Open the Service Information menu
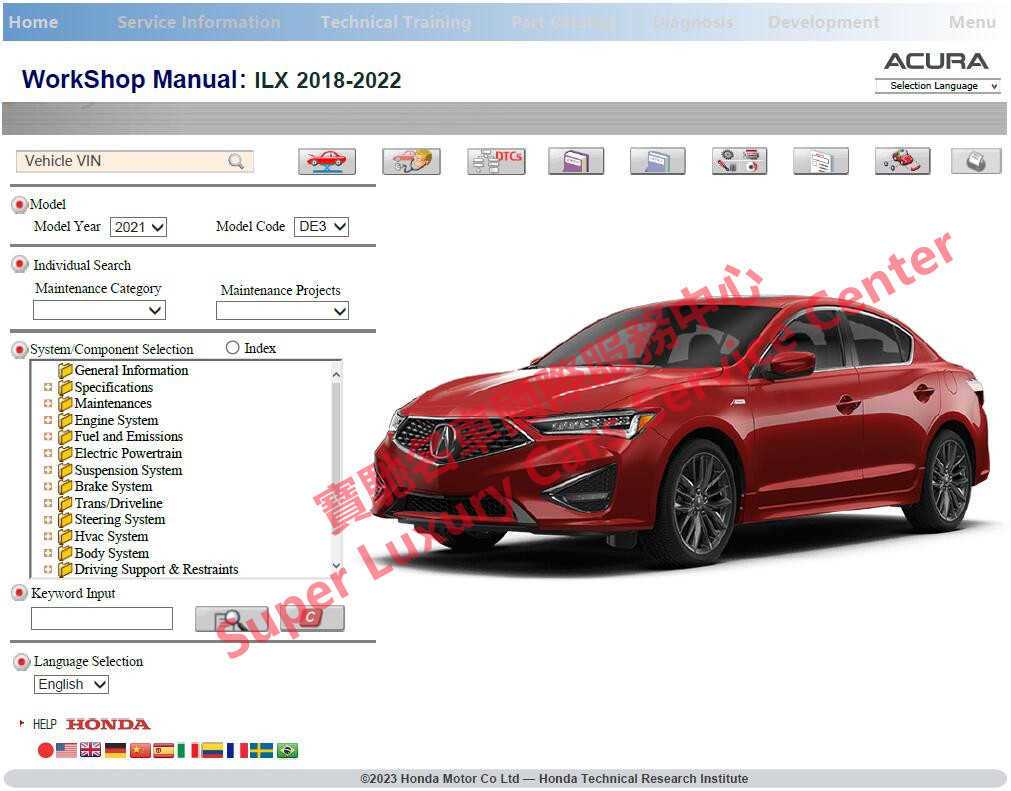 pos(199,22)
